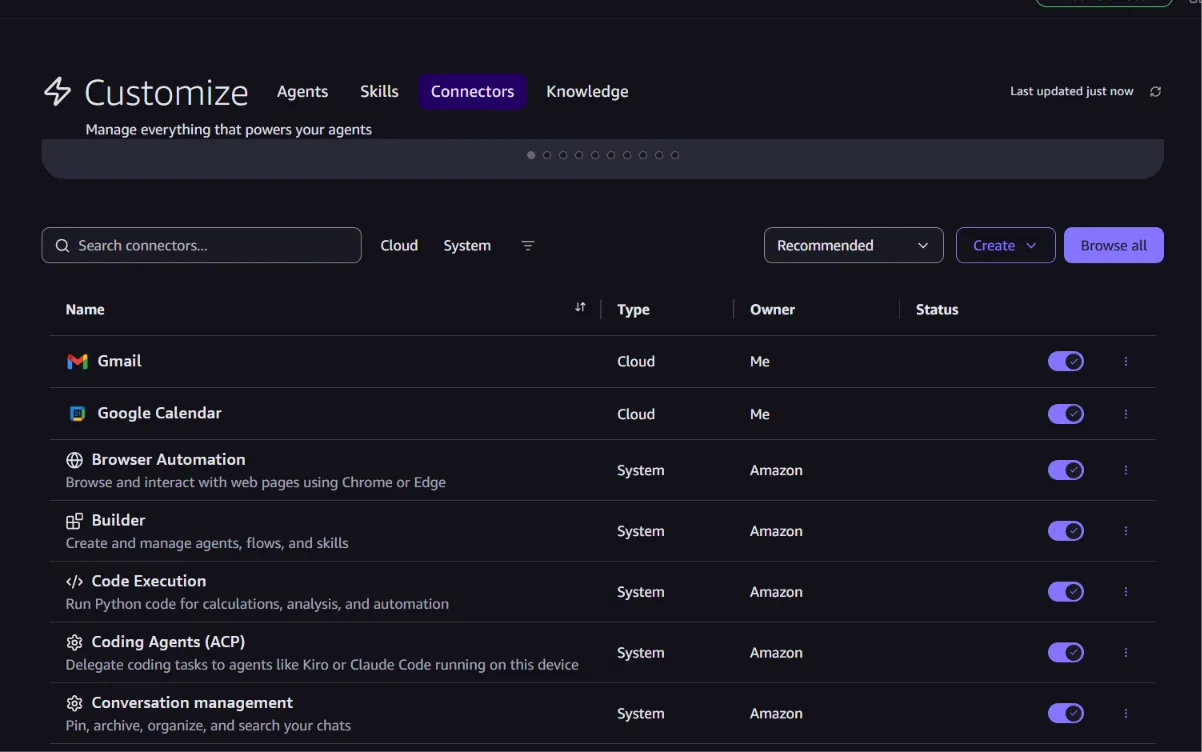Click the Browser Automation globe icon
The image size is (1202, 752).
tap(74, 460)
